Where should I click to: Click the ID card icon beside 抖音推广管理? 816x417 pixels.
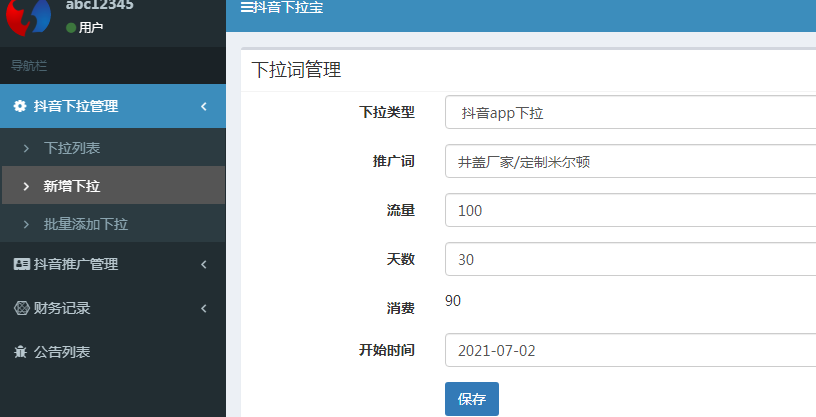click(21, 264)
